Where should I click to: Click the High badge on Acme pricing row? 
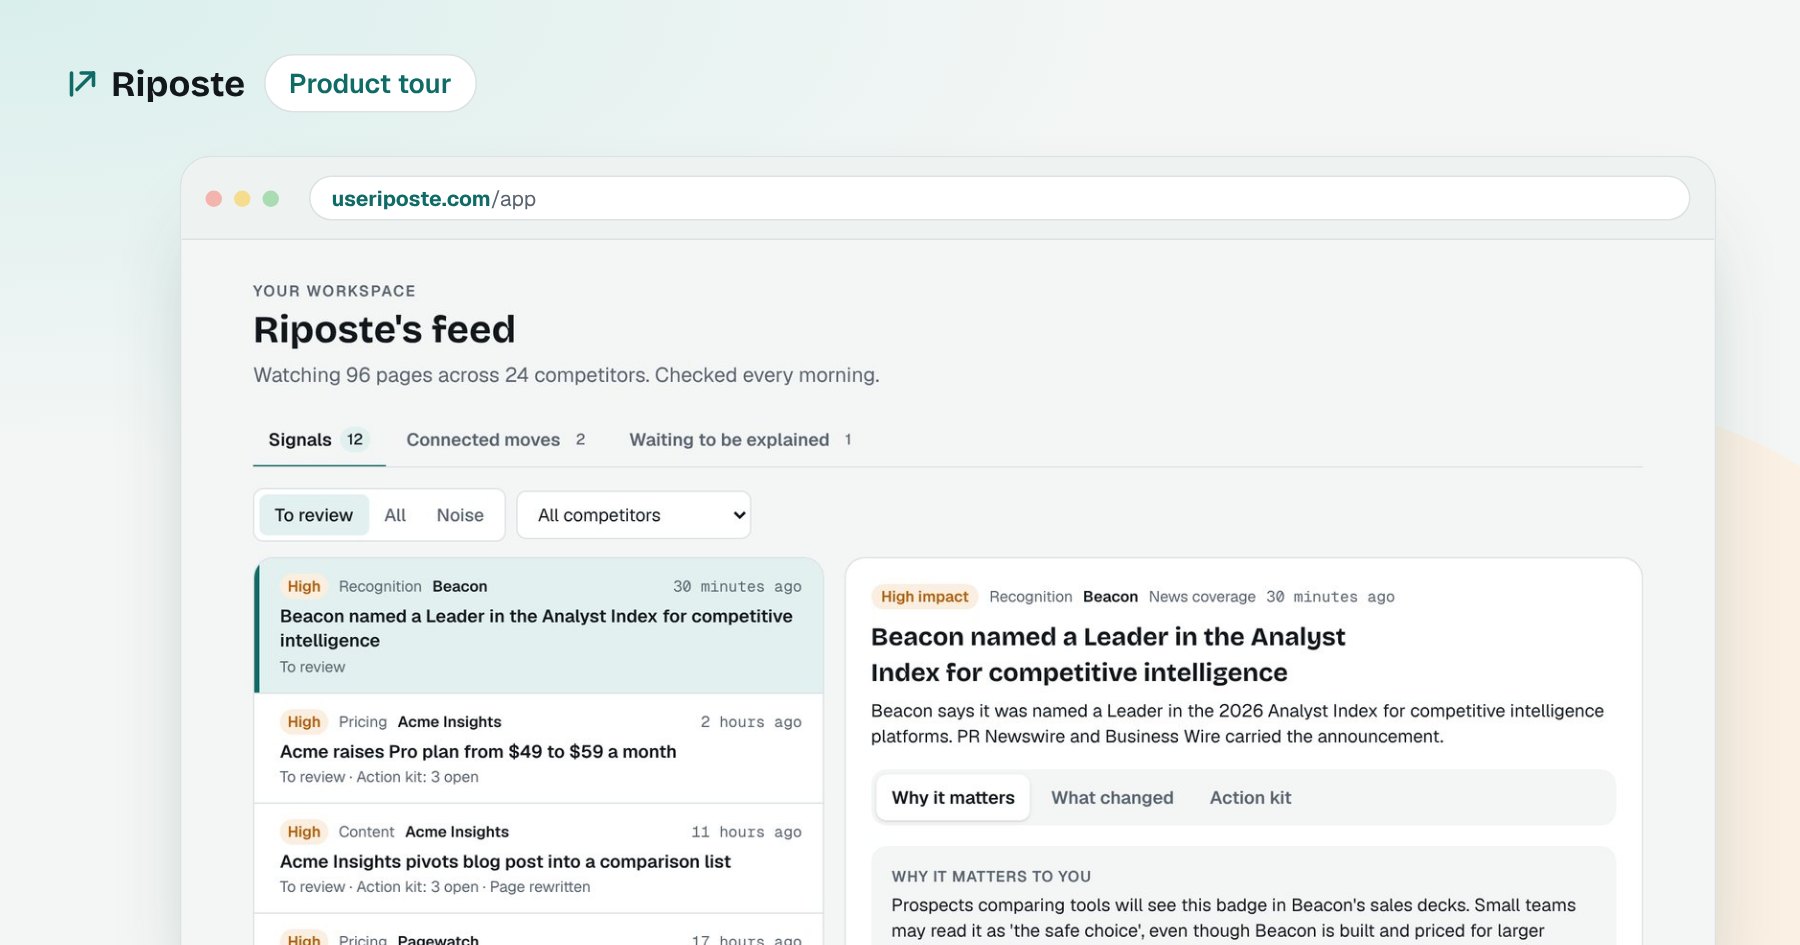[304, 722]
